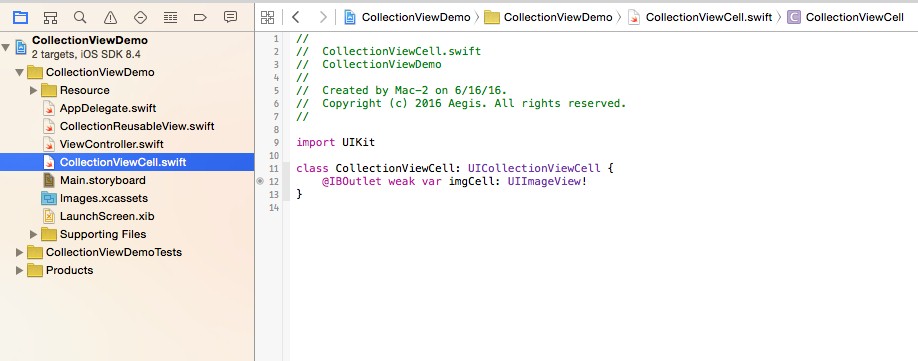Click the asset catalog icon beside Images.xcassets

(49, 198)
